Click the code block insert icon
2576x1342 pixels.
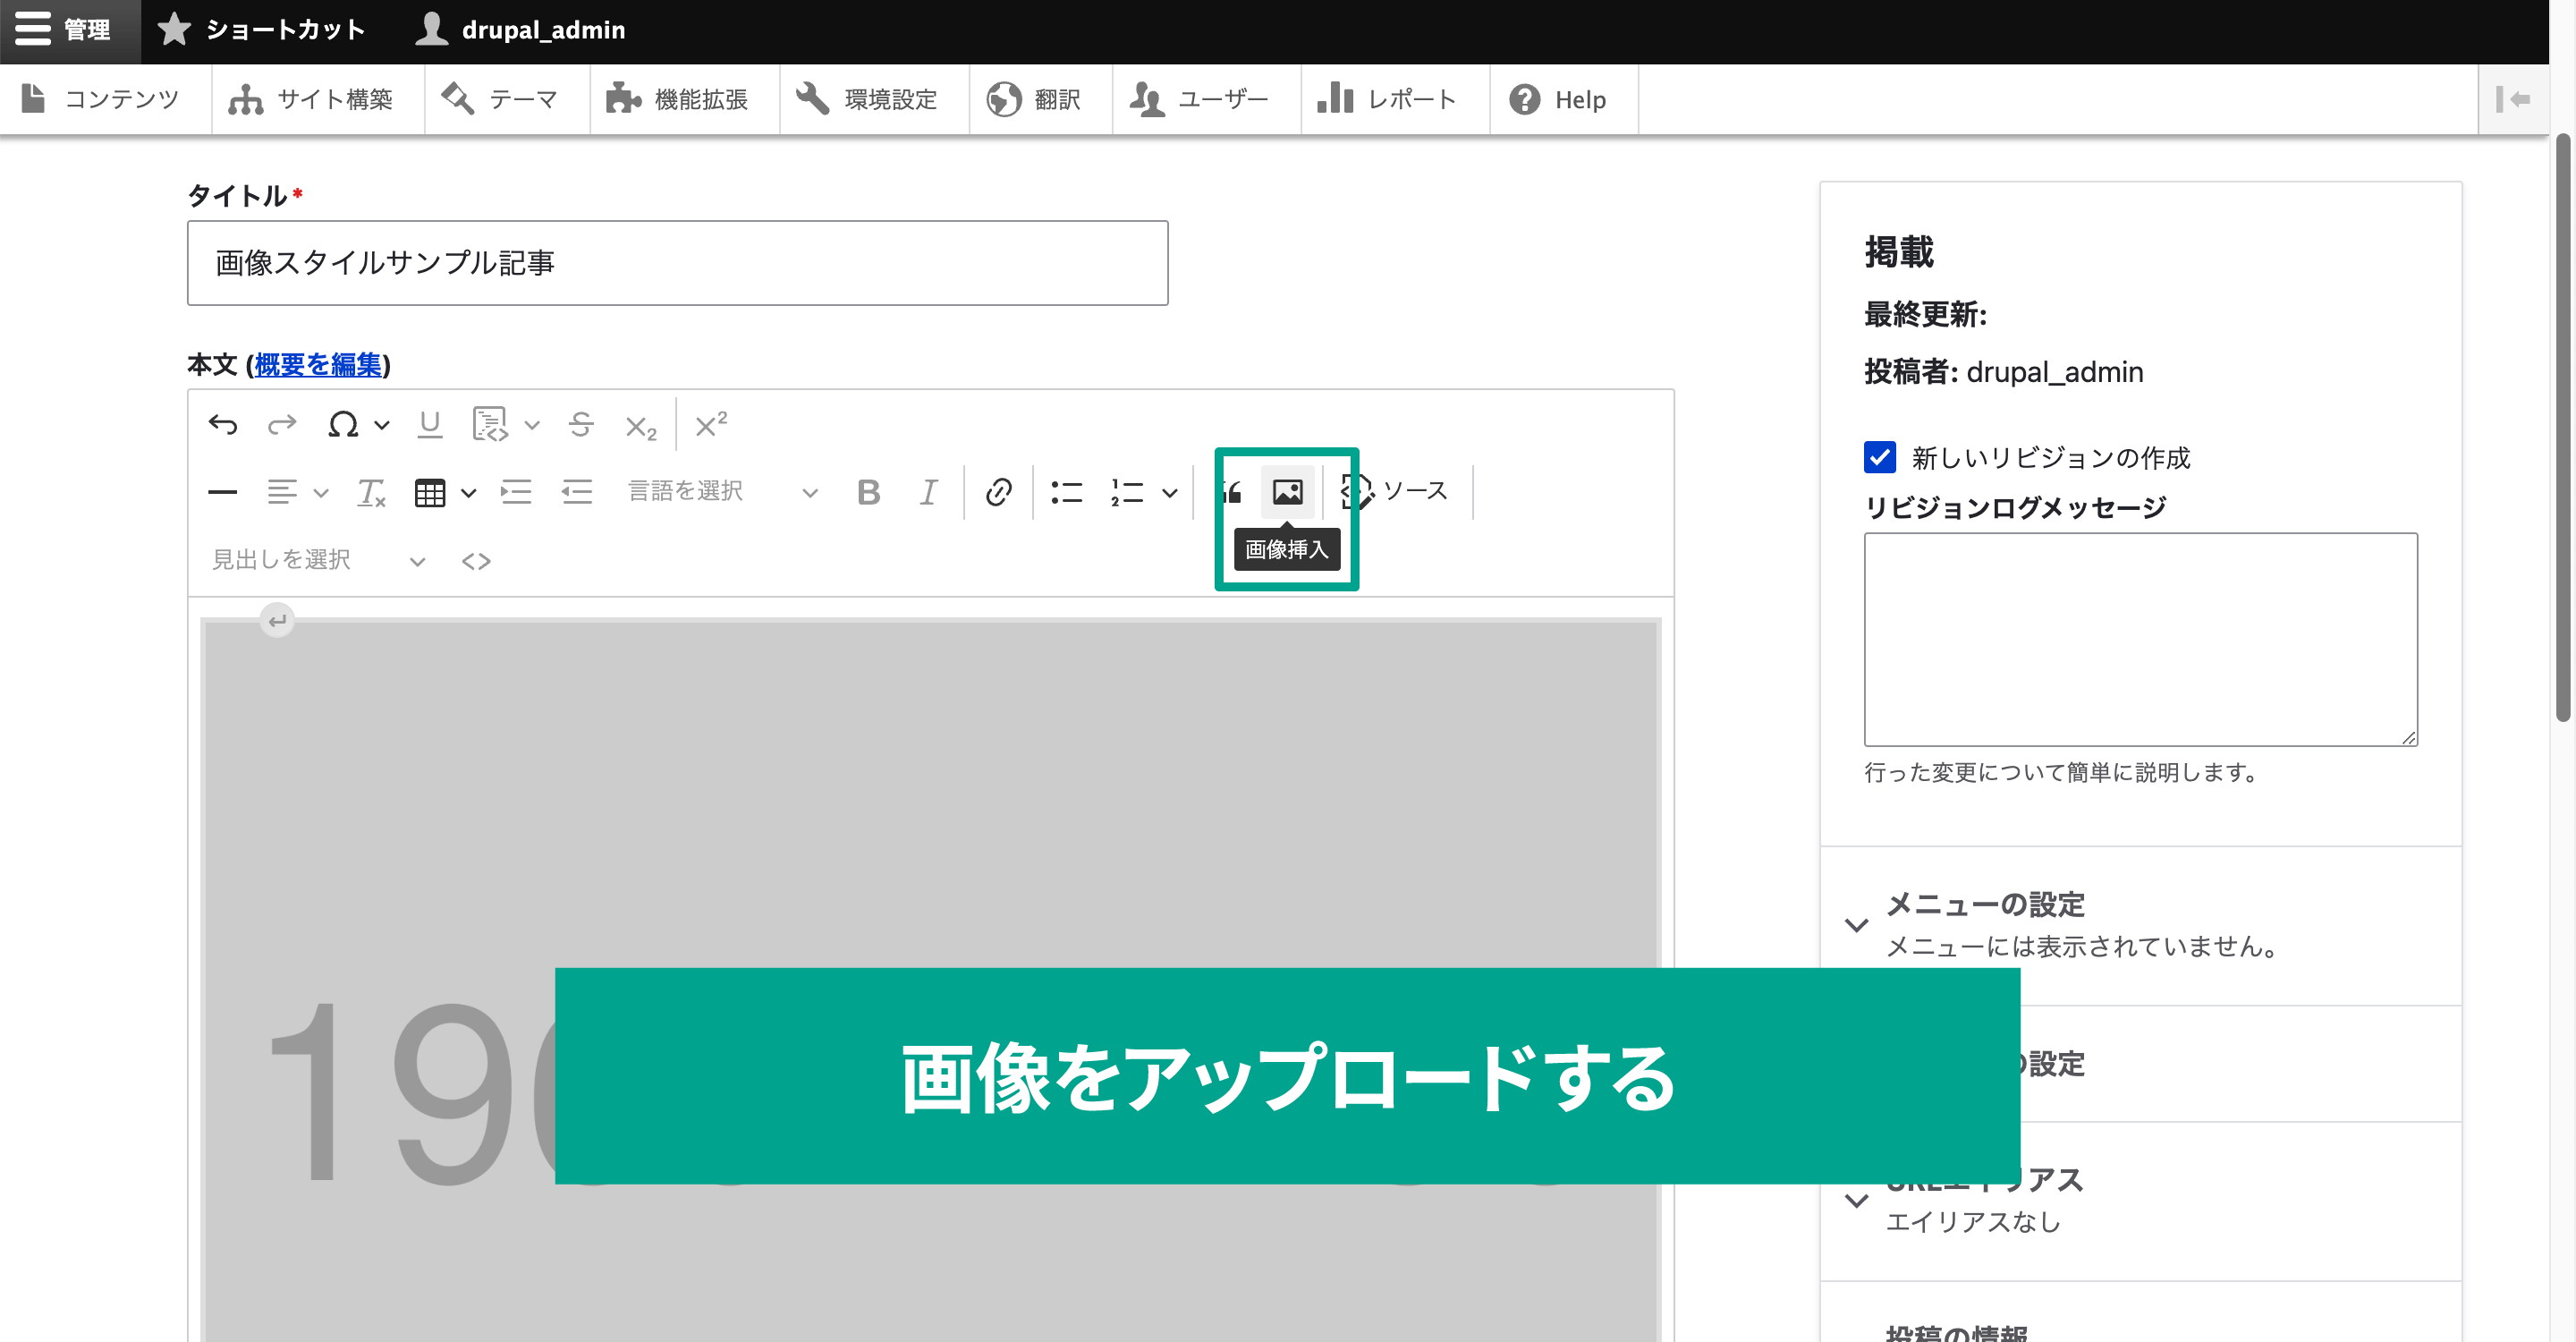(x=491, y=425)
